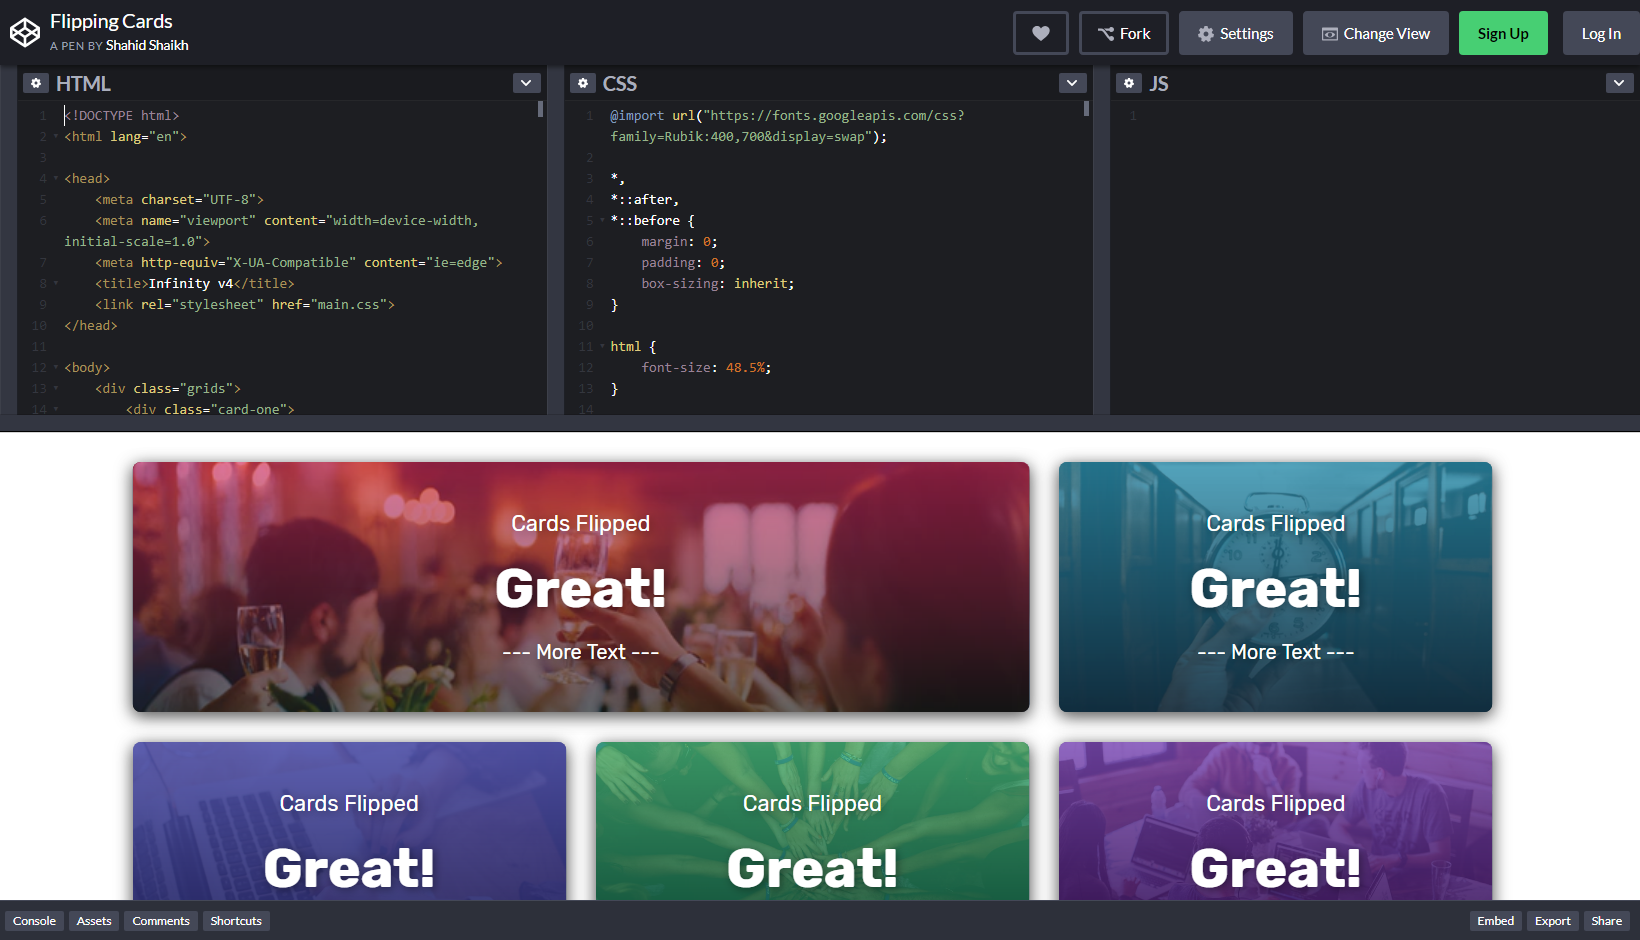Click the '<div class="grids">' HTML line
Image resolution: width=1640 pixels, height=940 pixels.
pos(168,389)
